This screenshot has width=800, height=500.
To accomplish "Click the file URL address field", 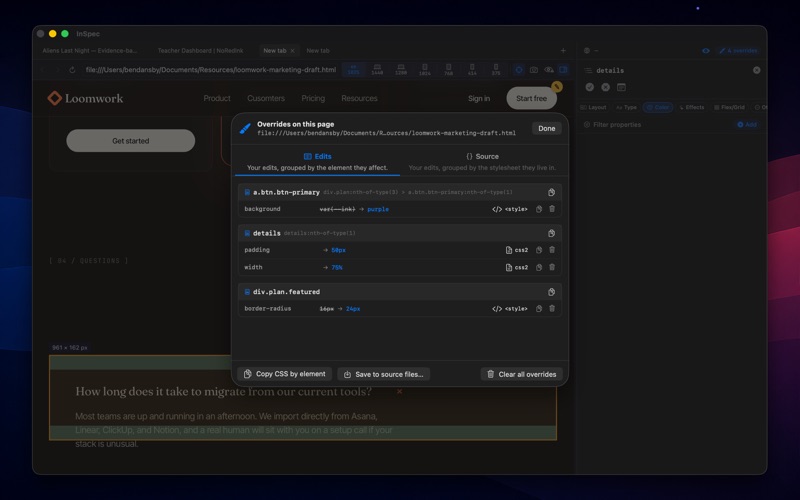I will [x=211, y=70].
